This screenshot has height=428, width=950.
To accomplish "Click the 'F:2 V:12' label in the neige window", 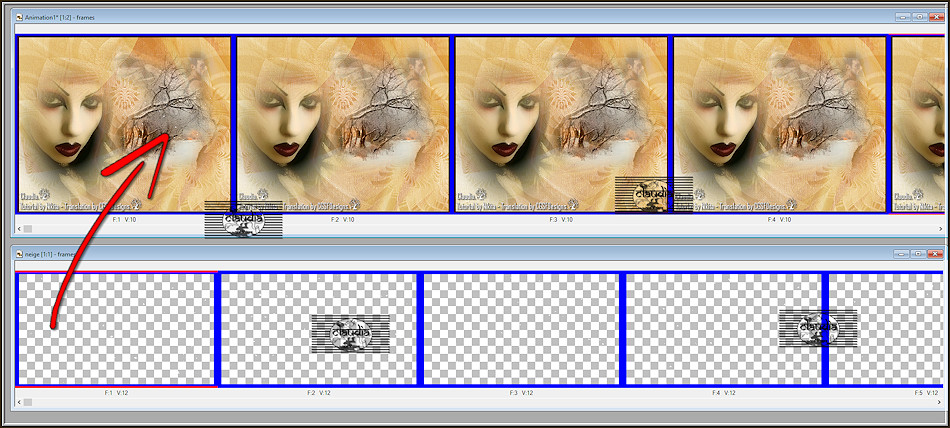I will (x=319, y=393).
